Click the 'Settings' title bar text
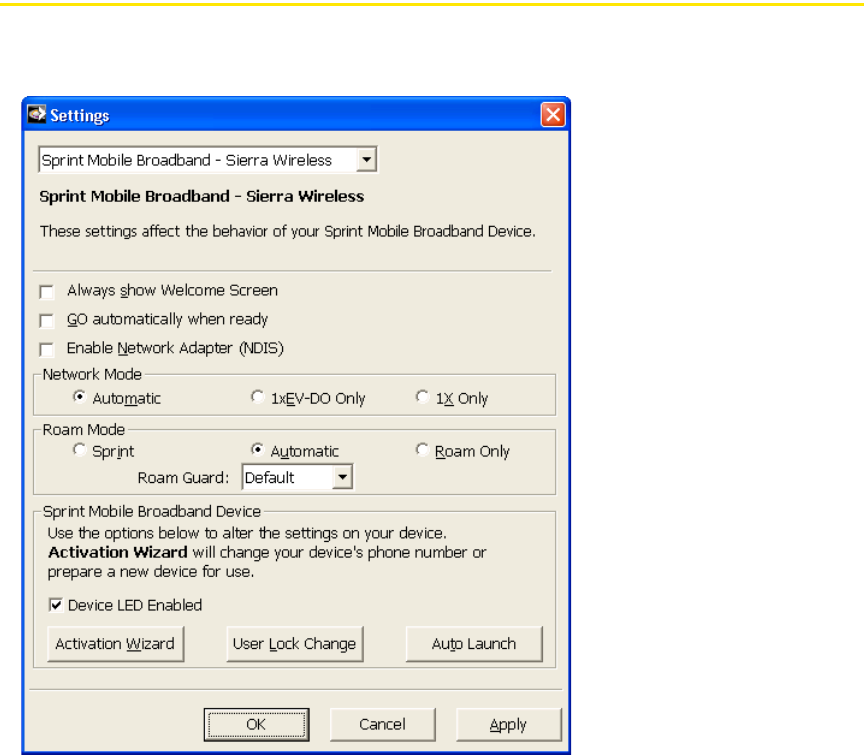This screenshot has height=755, width=864. (80, 116)
